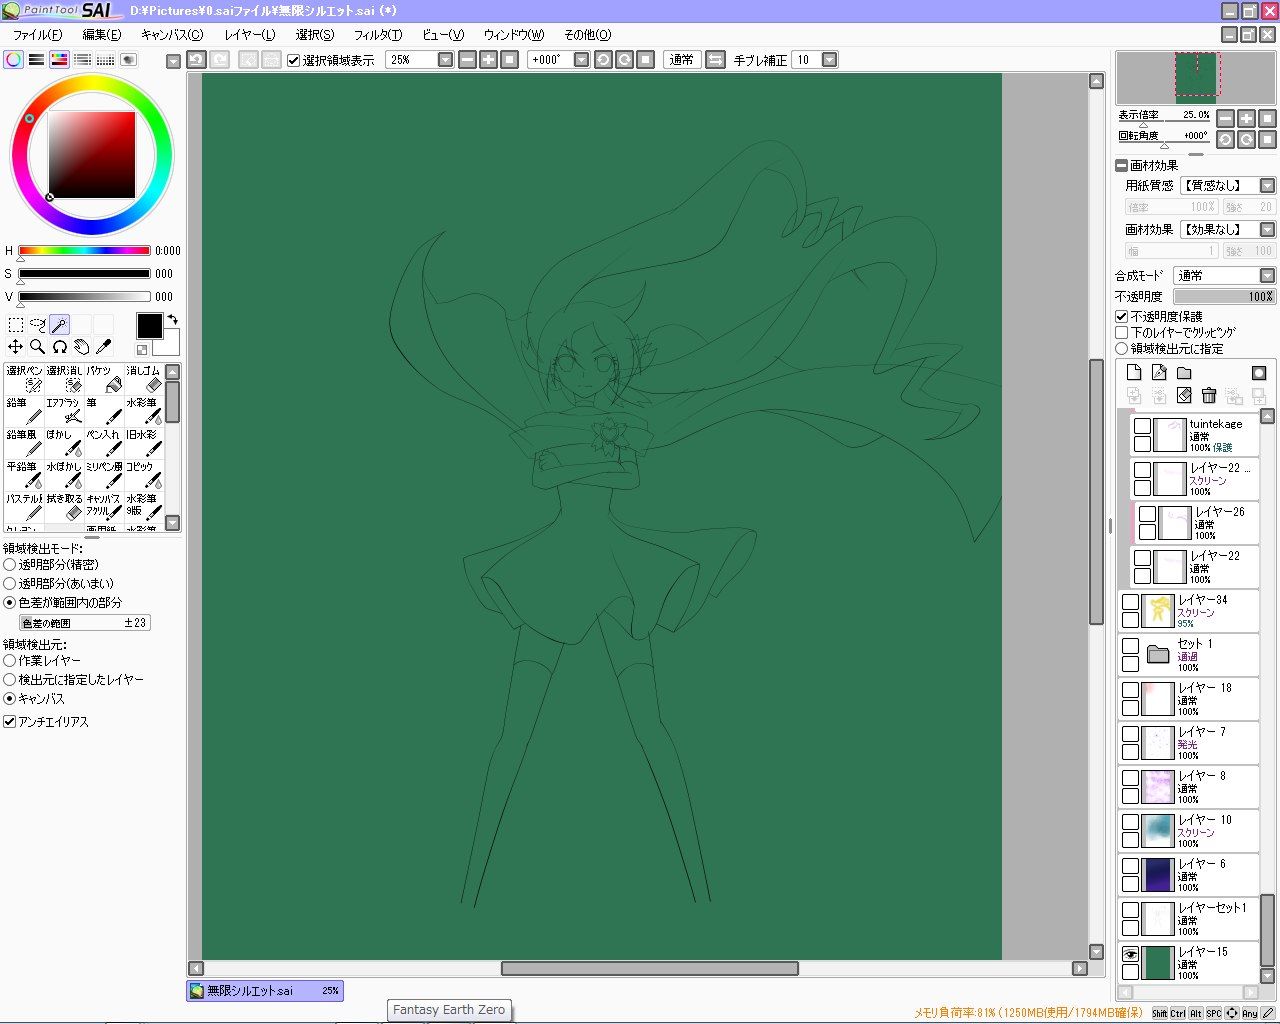The width and height of the screenshot is (1280, 1024).
Task: Select the lasso selection tool
Action: 37,324
